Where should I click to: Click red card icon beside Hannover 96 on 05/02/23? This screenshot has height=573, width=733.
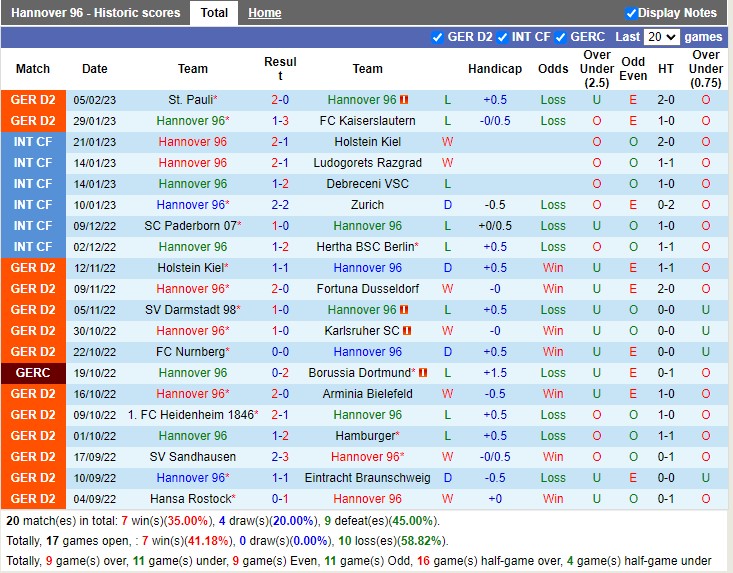click(x=404, y=100)
